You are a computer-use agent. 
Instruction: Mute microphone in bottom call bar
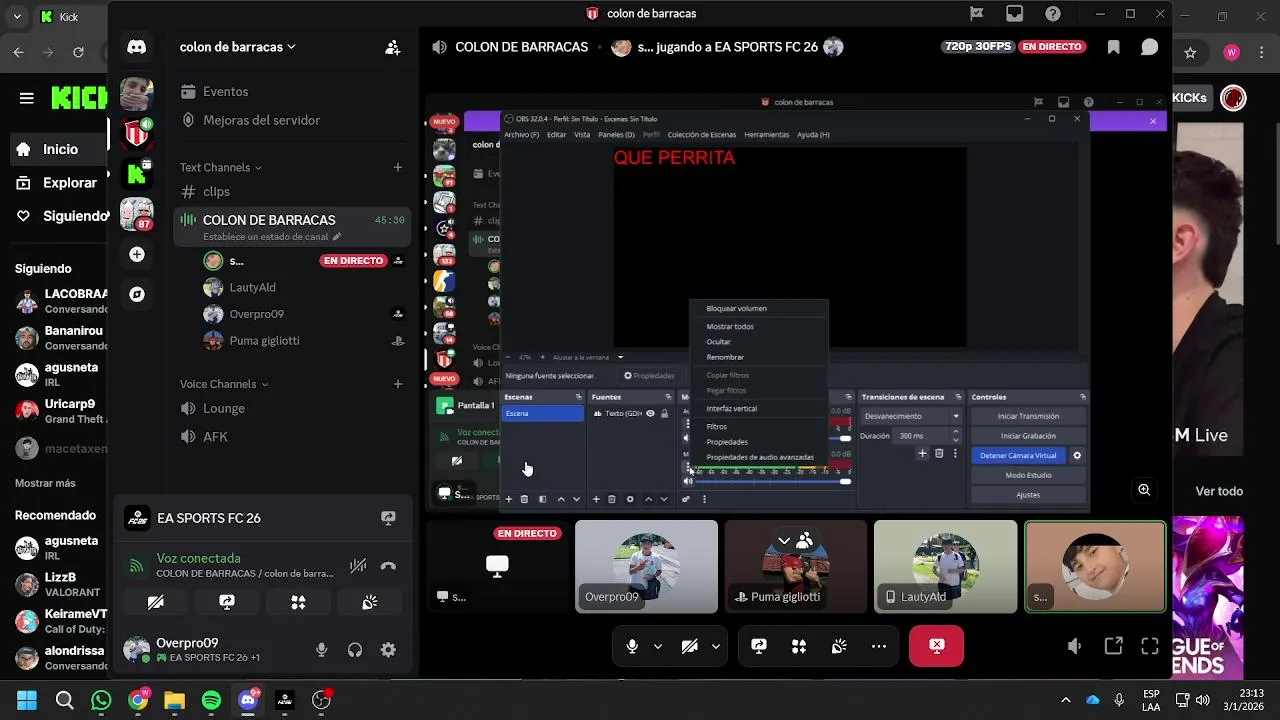(632, 646)
